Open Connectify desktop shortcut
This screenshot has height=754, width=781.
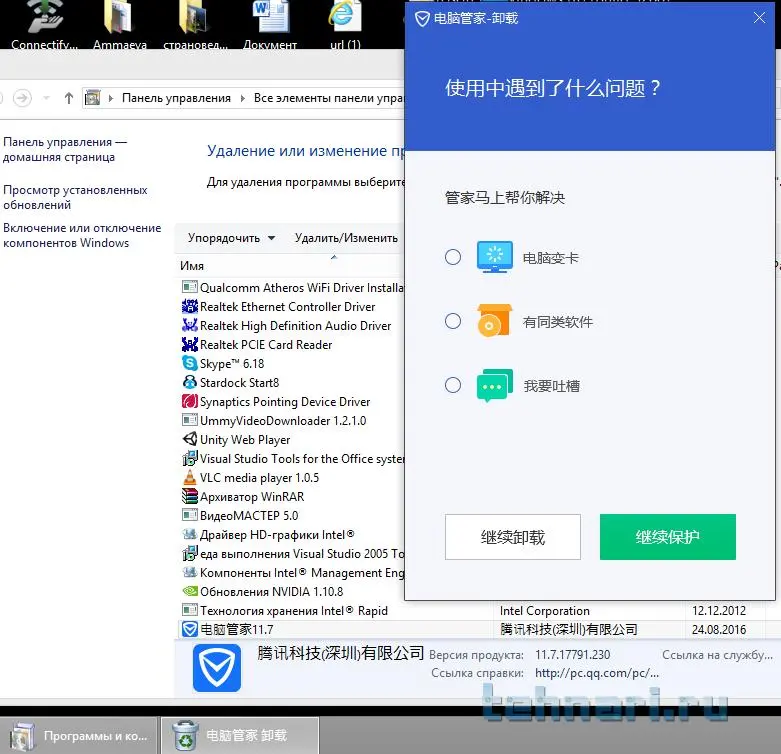pyautogui.click(x=44, y=25)
